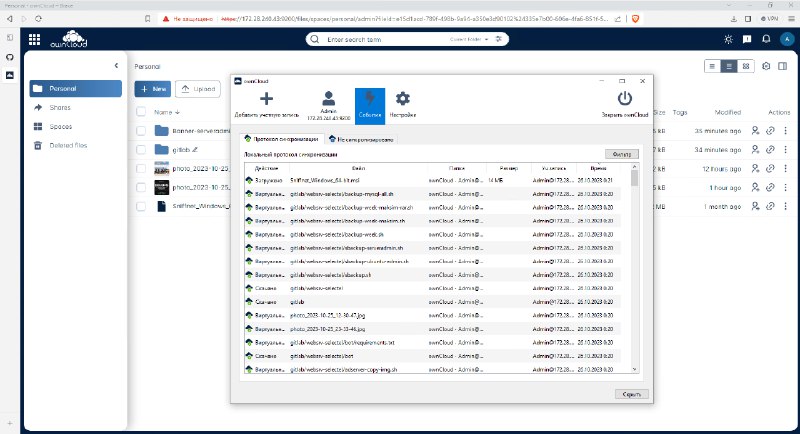Check the gitlab folder checkbox
This screenshot has width=800, height=434.
coord(141,150)
